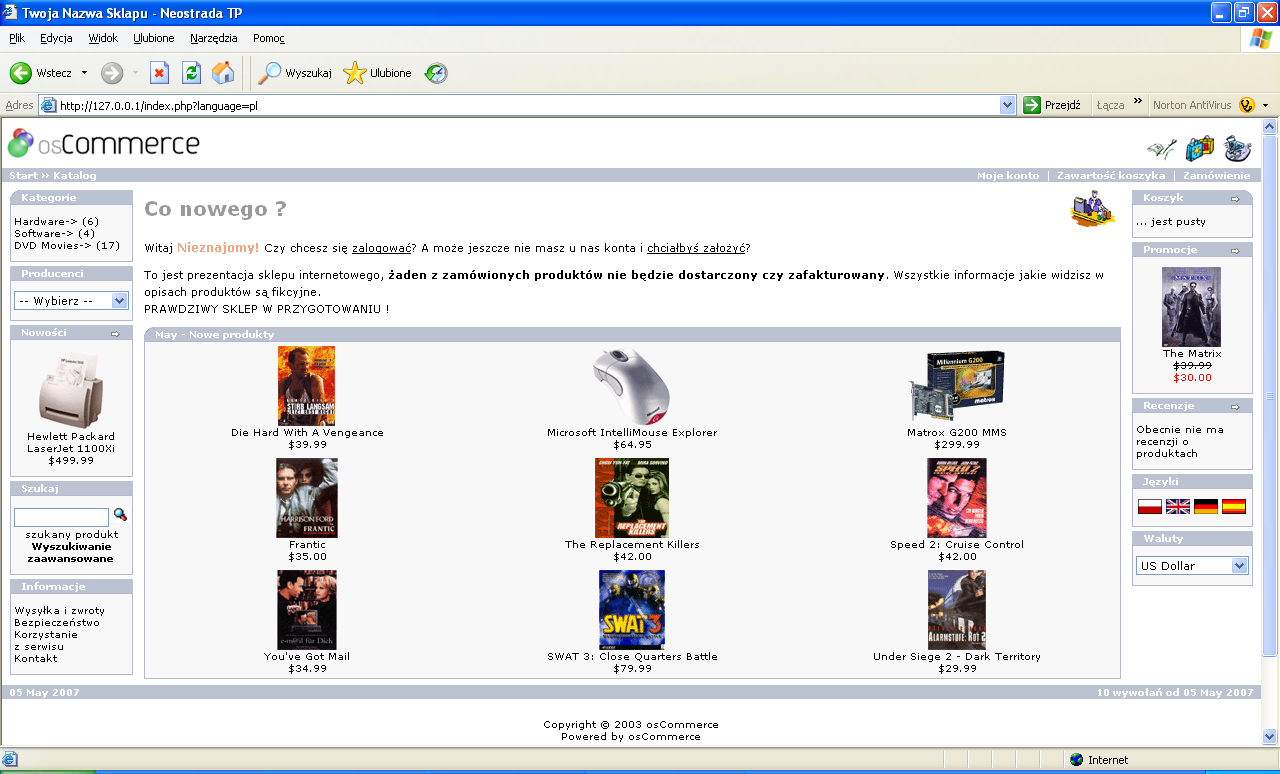Viewport: 1280px width, 774px height.
Task: Click the Katalog breadcrumb link
Action: click(x=75, y=175)
